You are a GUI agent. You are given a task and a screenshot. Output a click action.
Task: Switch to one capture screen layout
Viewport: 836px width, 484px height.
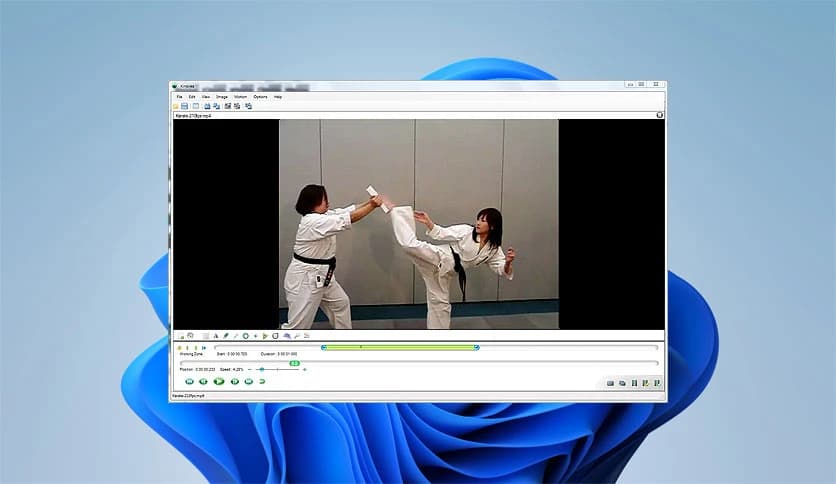[x=228, y=106]
